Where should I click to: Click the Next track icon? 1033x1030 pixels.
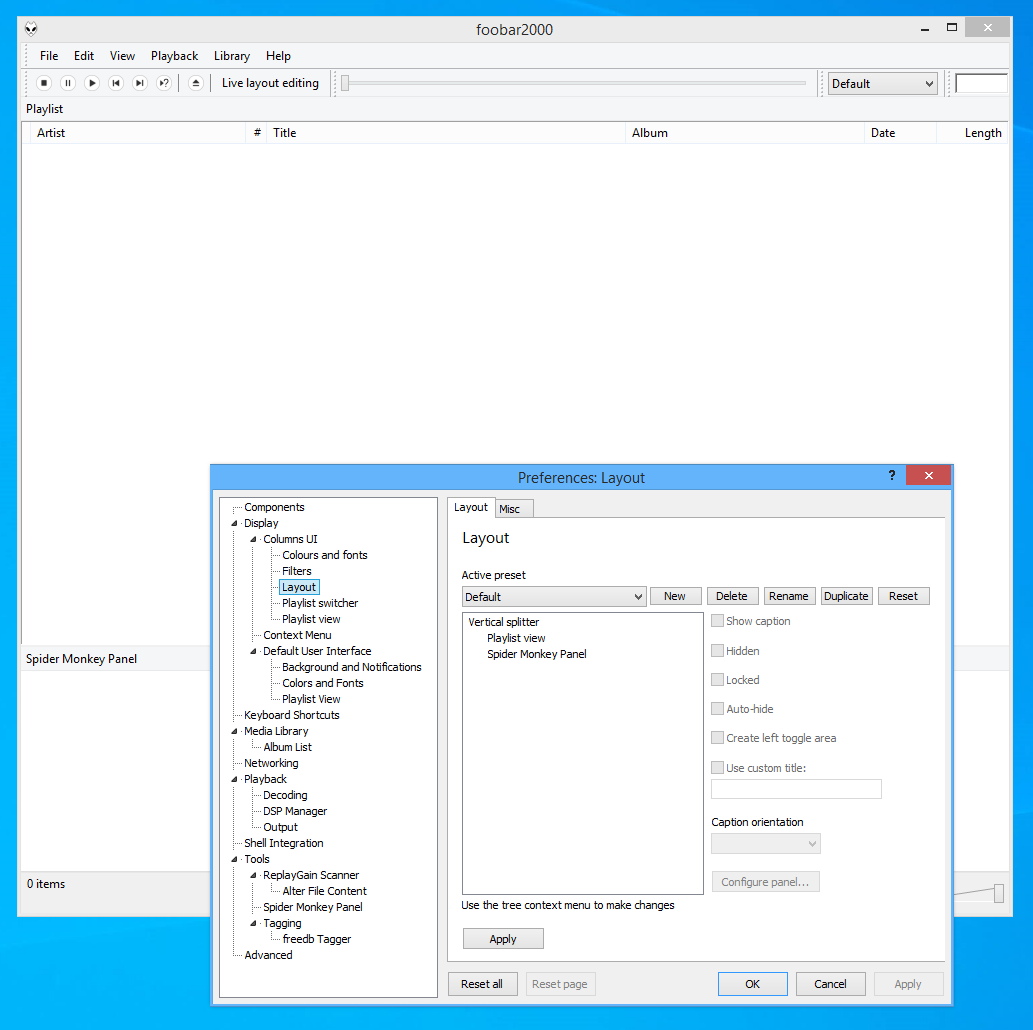point(139,83)
